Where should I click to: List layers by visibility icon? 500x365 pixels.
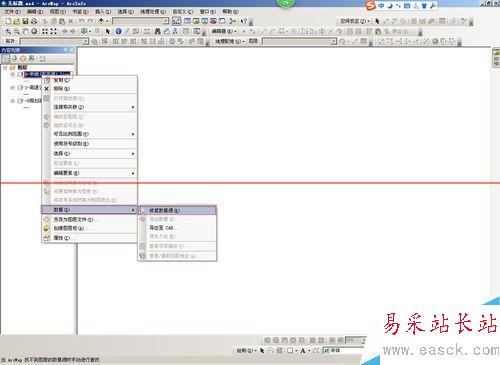pyautogui.click(x=23, y=59)
